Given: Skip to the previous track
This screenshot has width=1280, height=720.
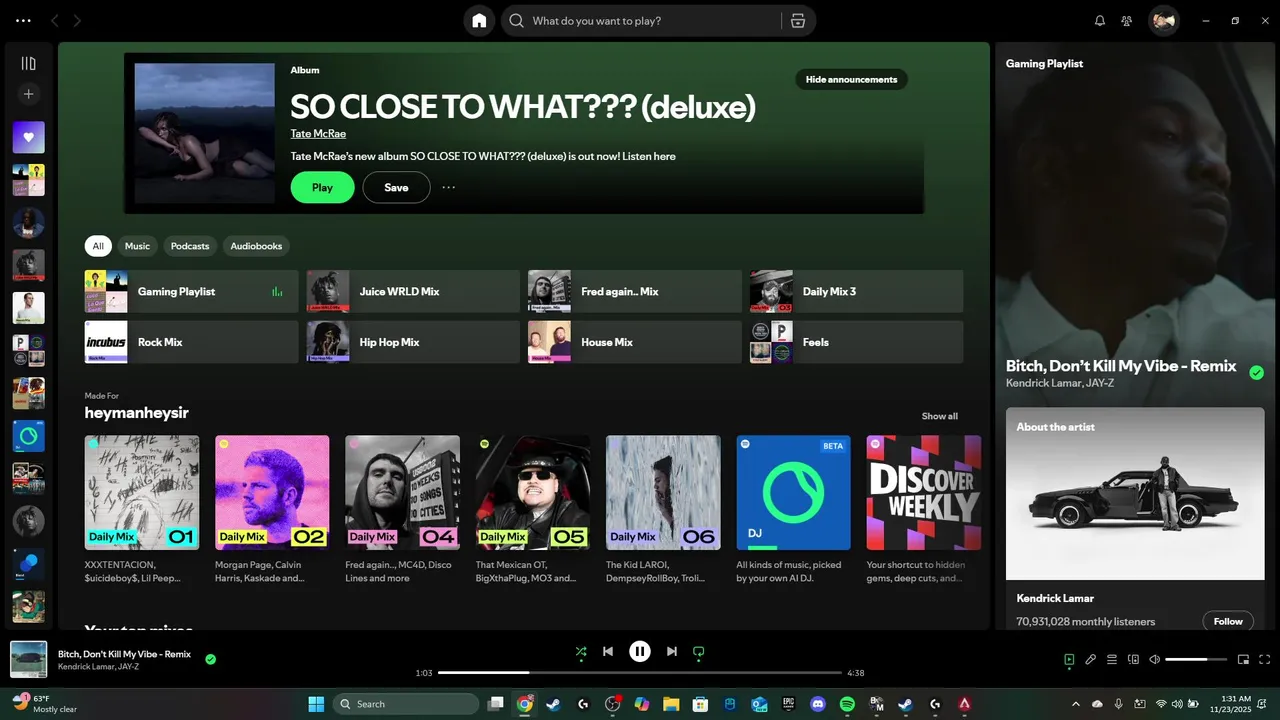Looking at the screenshot, I should [608, 652].
